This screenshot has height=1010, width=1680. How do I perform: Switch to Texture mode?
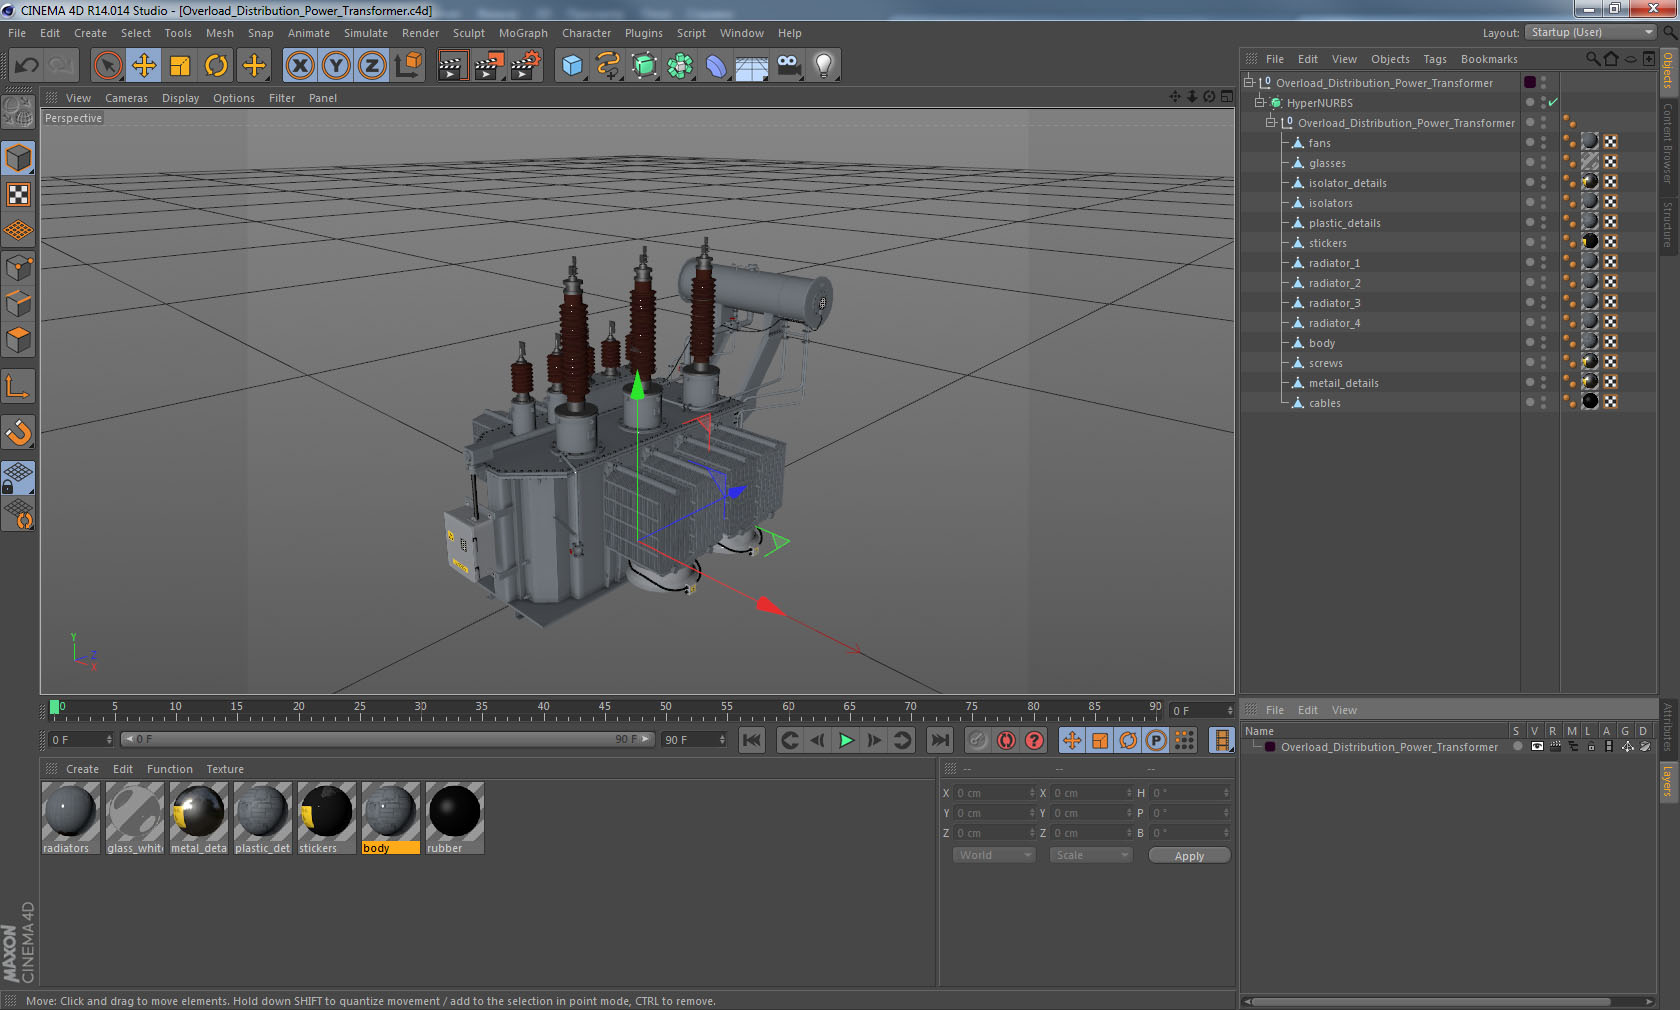click(19, 194)
